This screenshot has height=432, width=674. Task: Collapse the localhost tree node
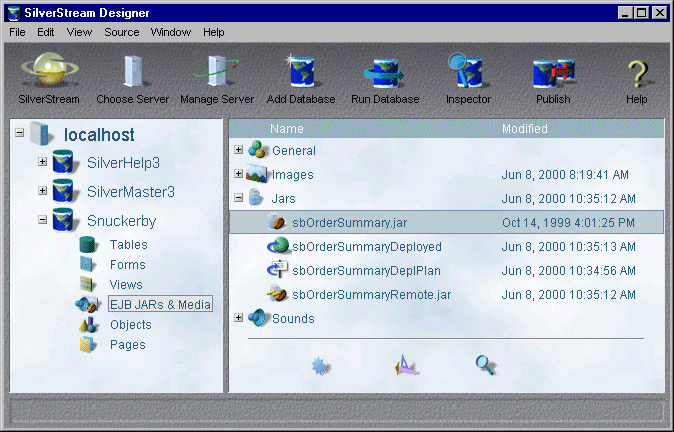pos(20,132)
